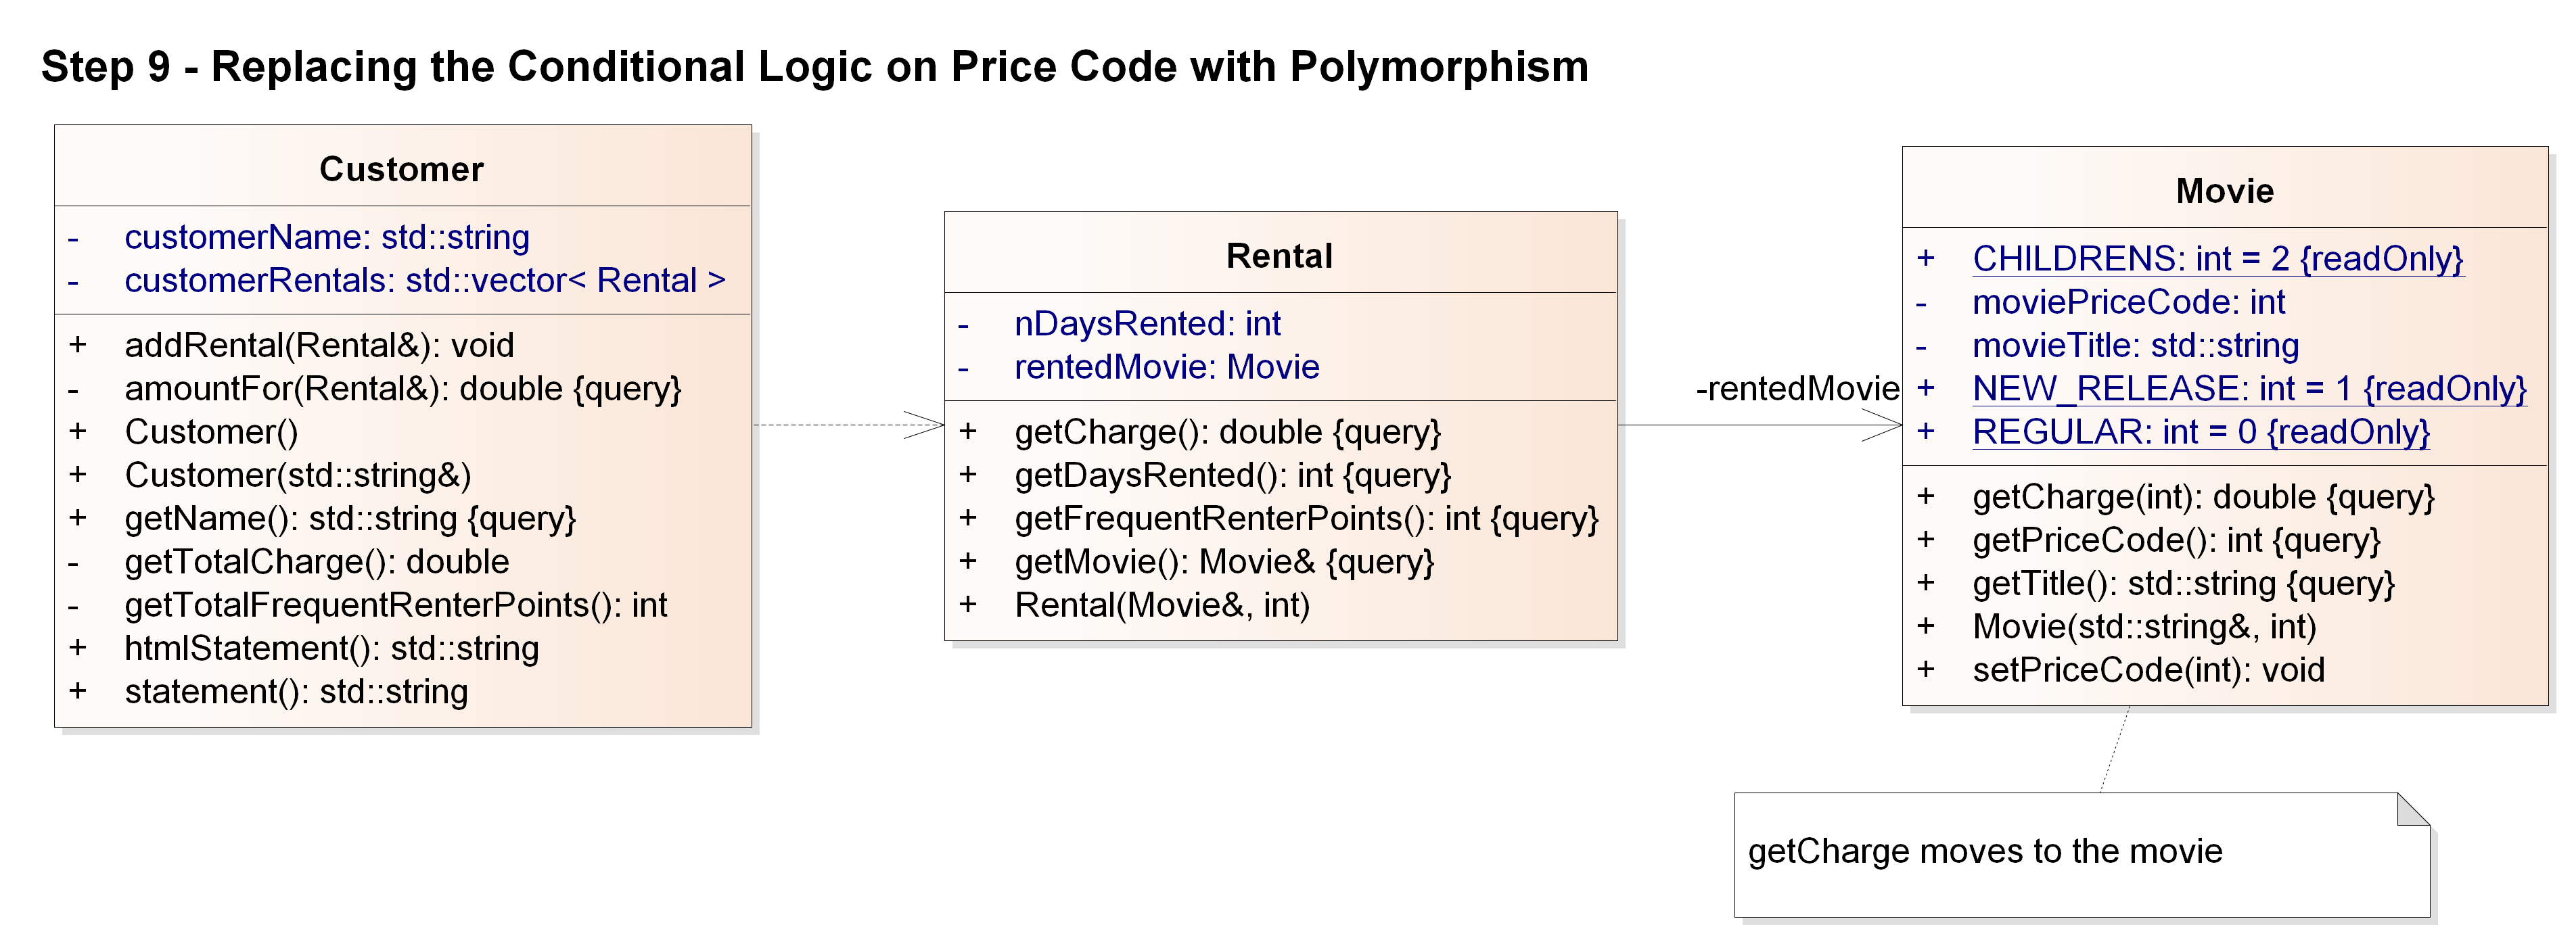The height and width of the screenshot is (944, 2576).
Task: Click the NEW_RELEASE constant attribute
Action: (2249, 389)
